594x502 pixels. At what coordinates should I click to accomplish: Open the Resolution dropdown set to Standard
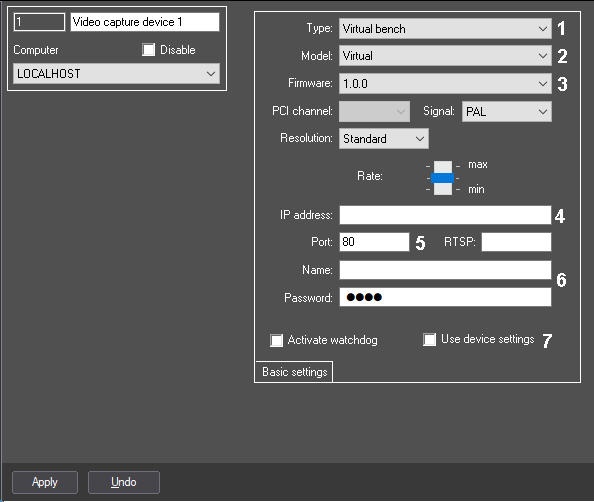pos(384,139)
